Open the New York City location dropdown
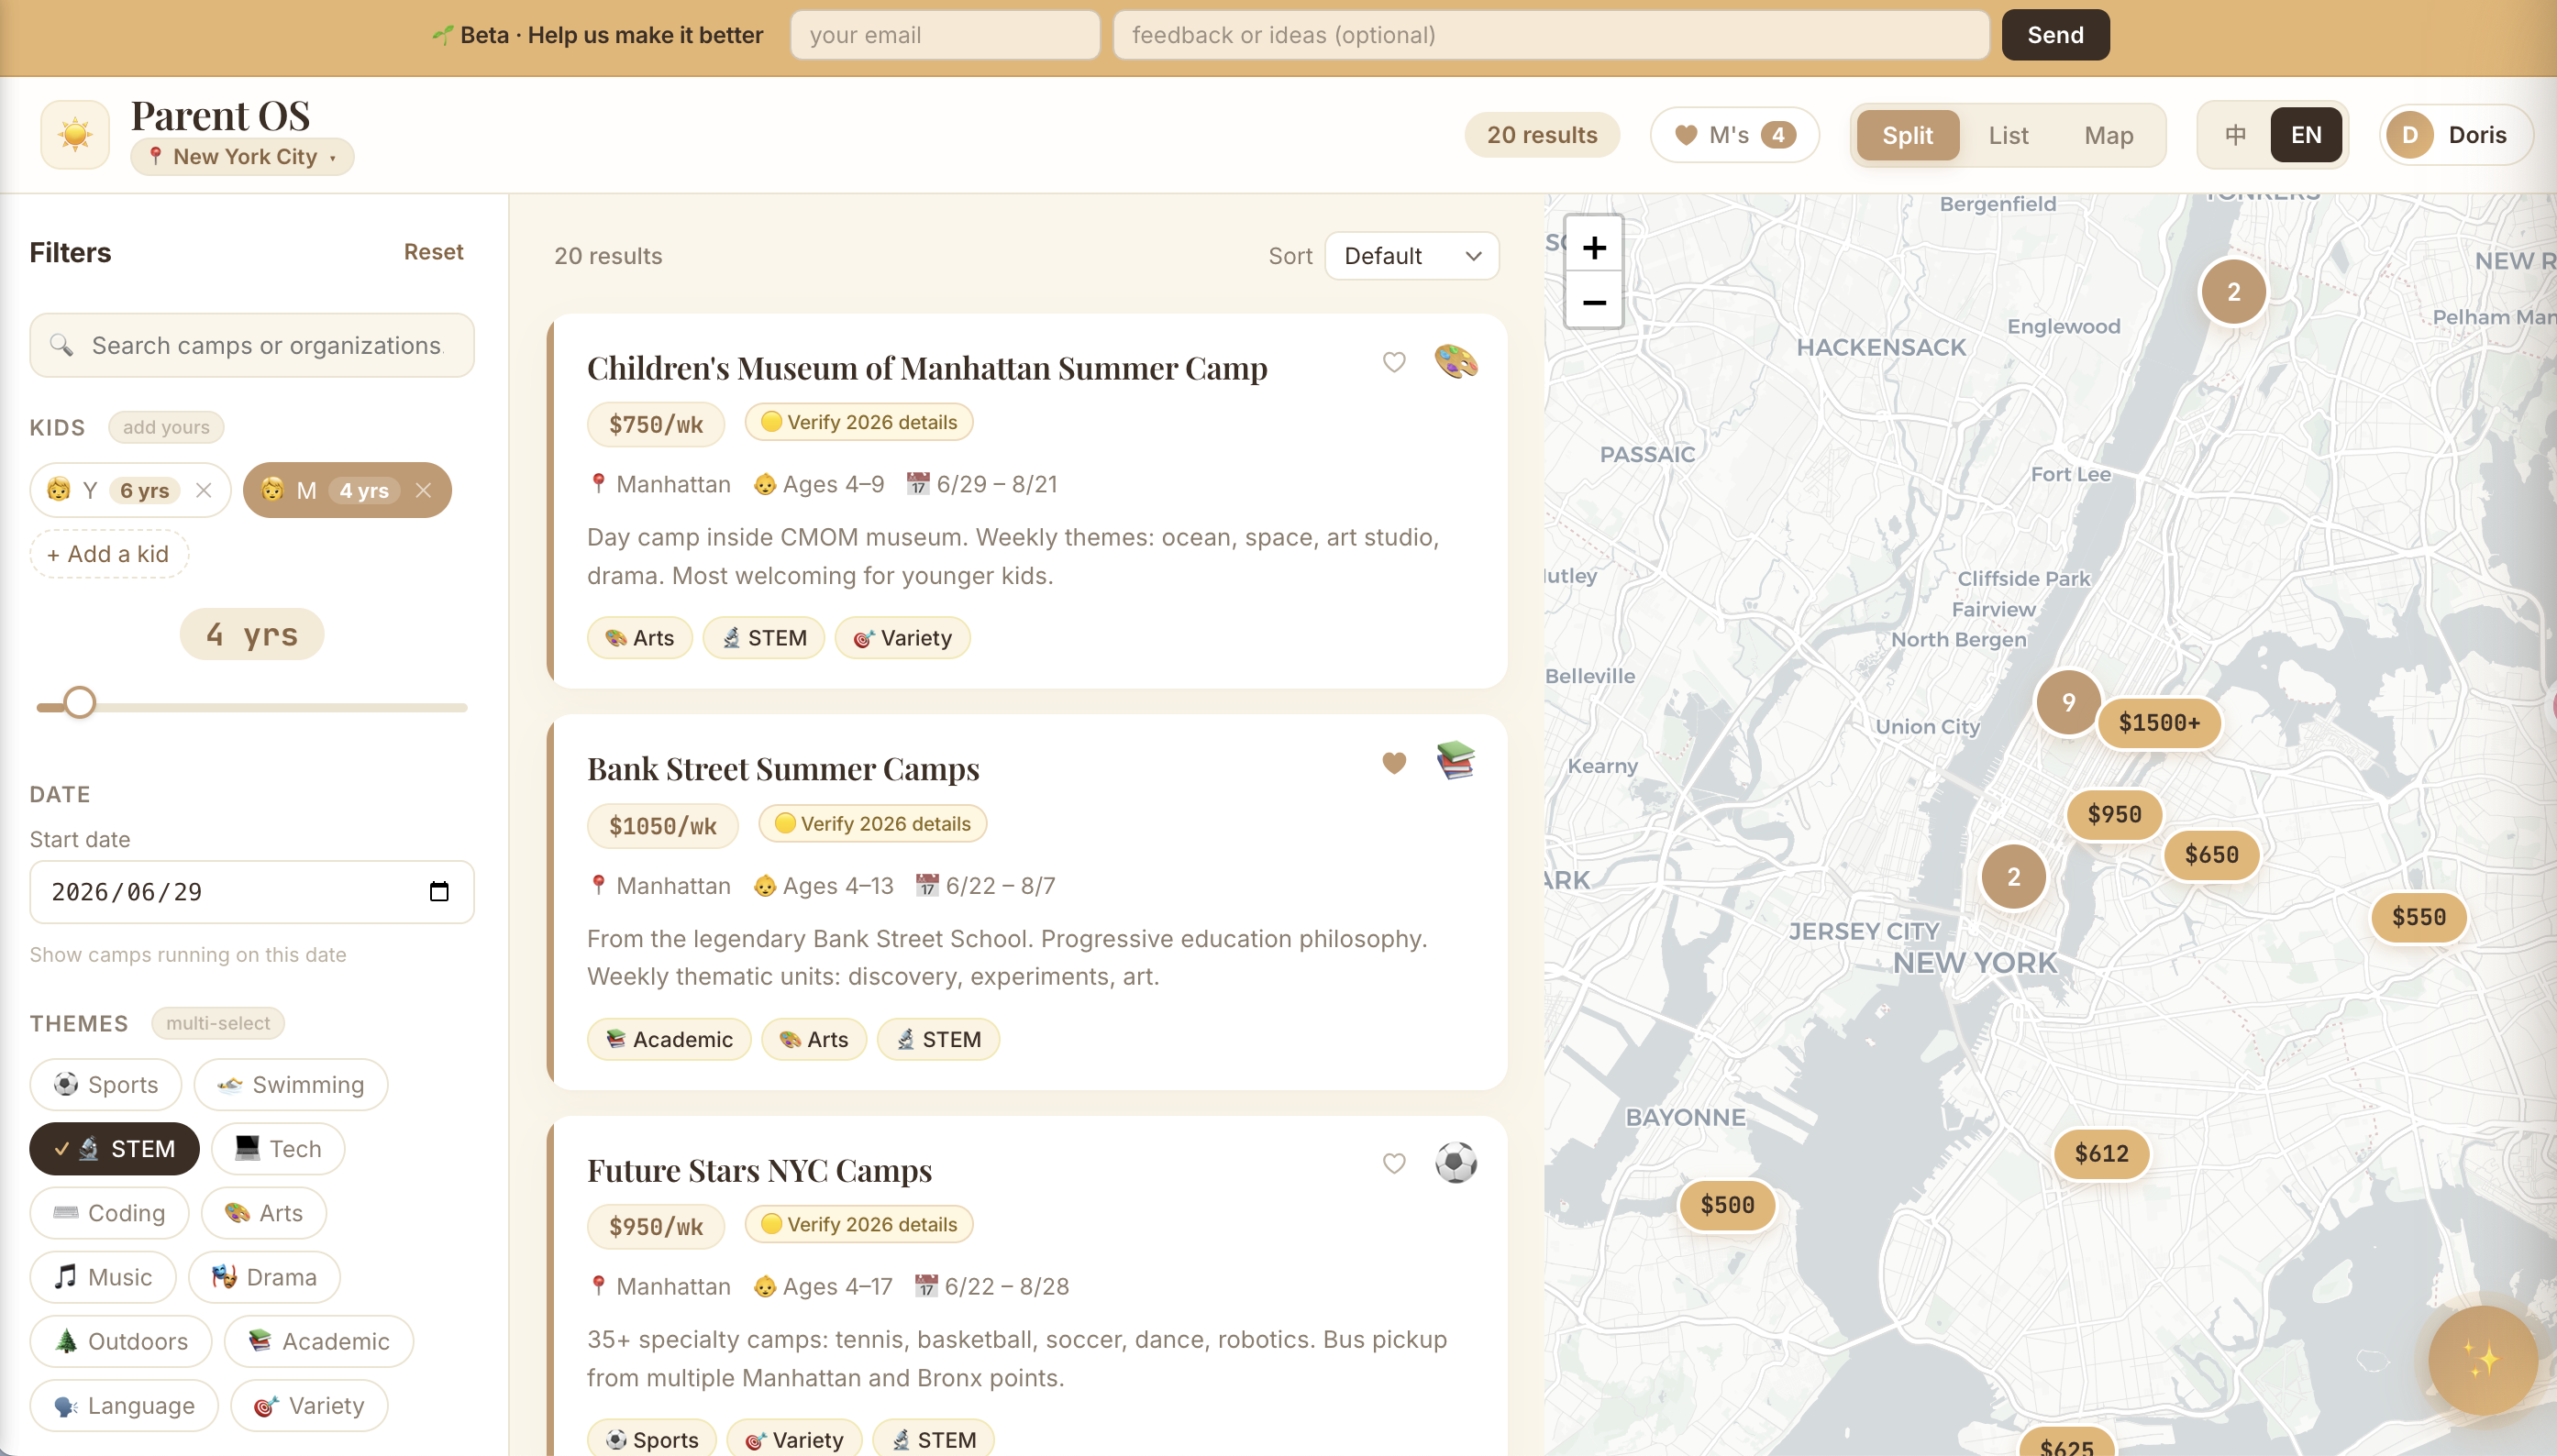 point(242,157)
